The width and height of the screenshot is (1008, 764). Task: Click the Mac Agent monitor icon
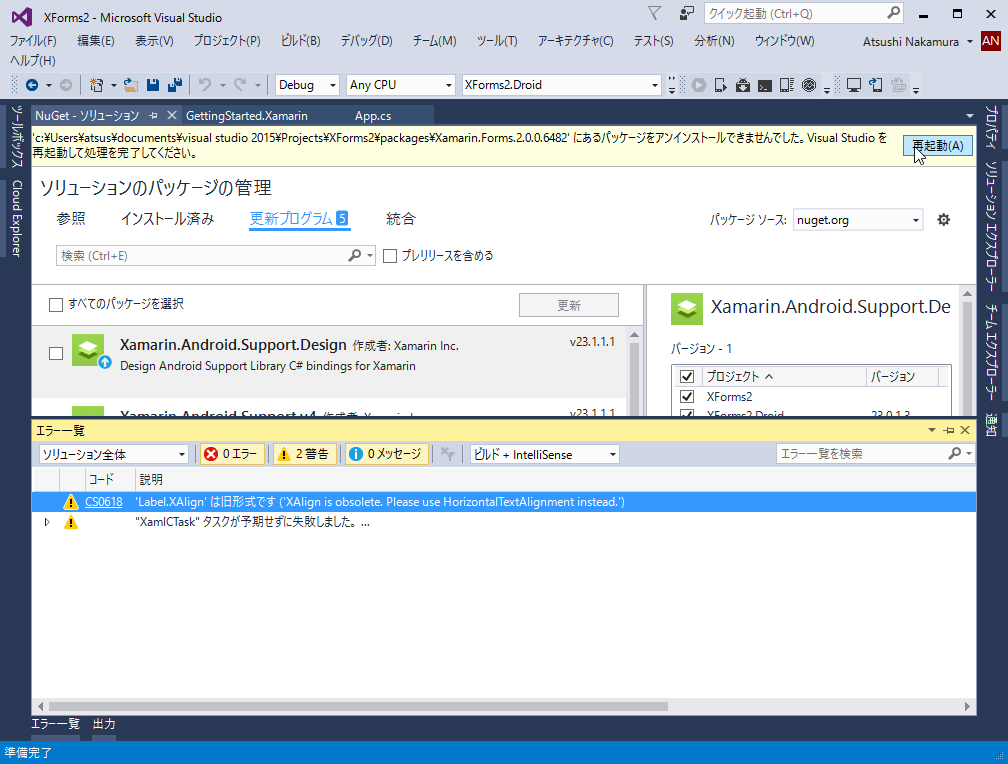[854, 85]
